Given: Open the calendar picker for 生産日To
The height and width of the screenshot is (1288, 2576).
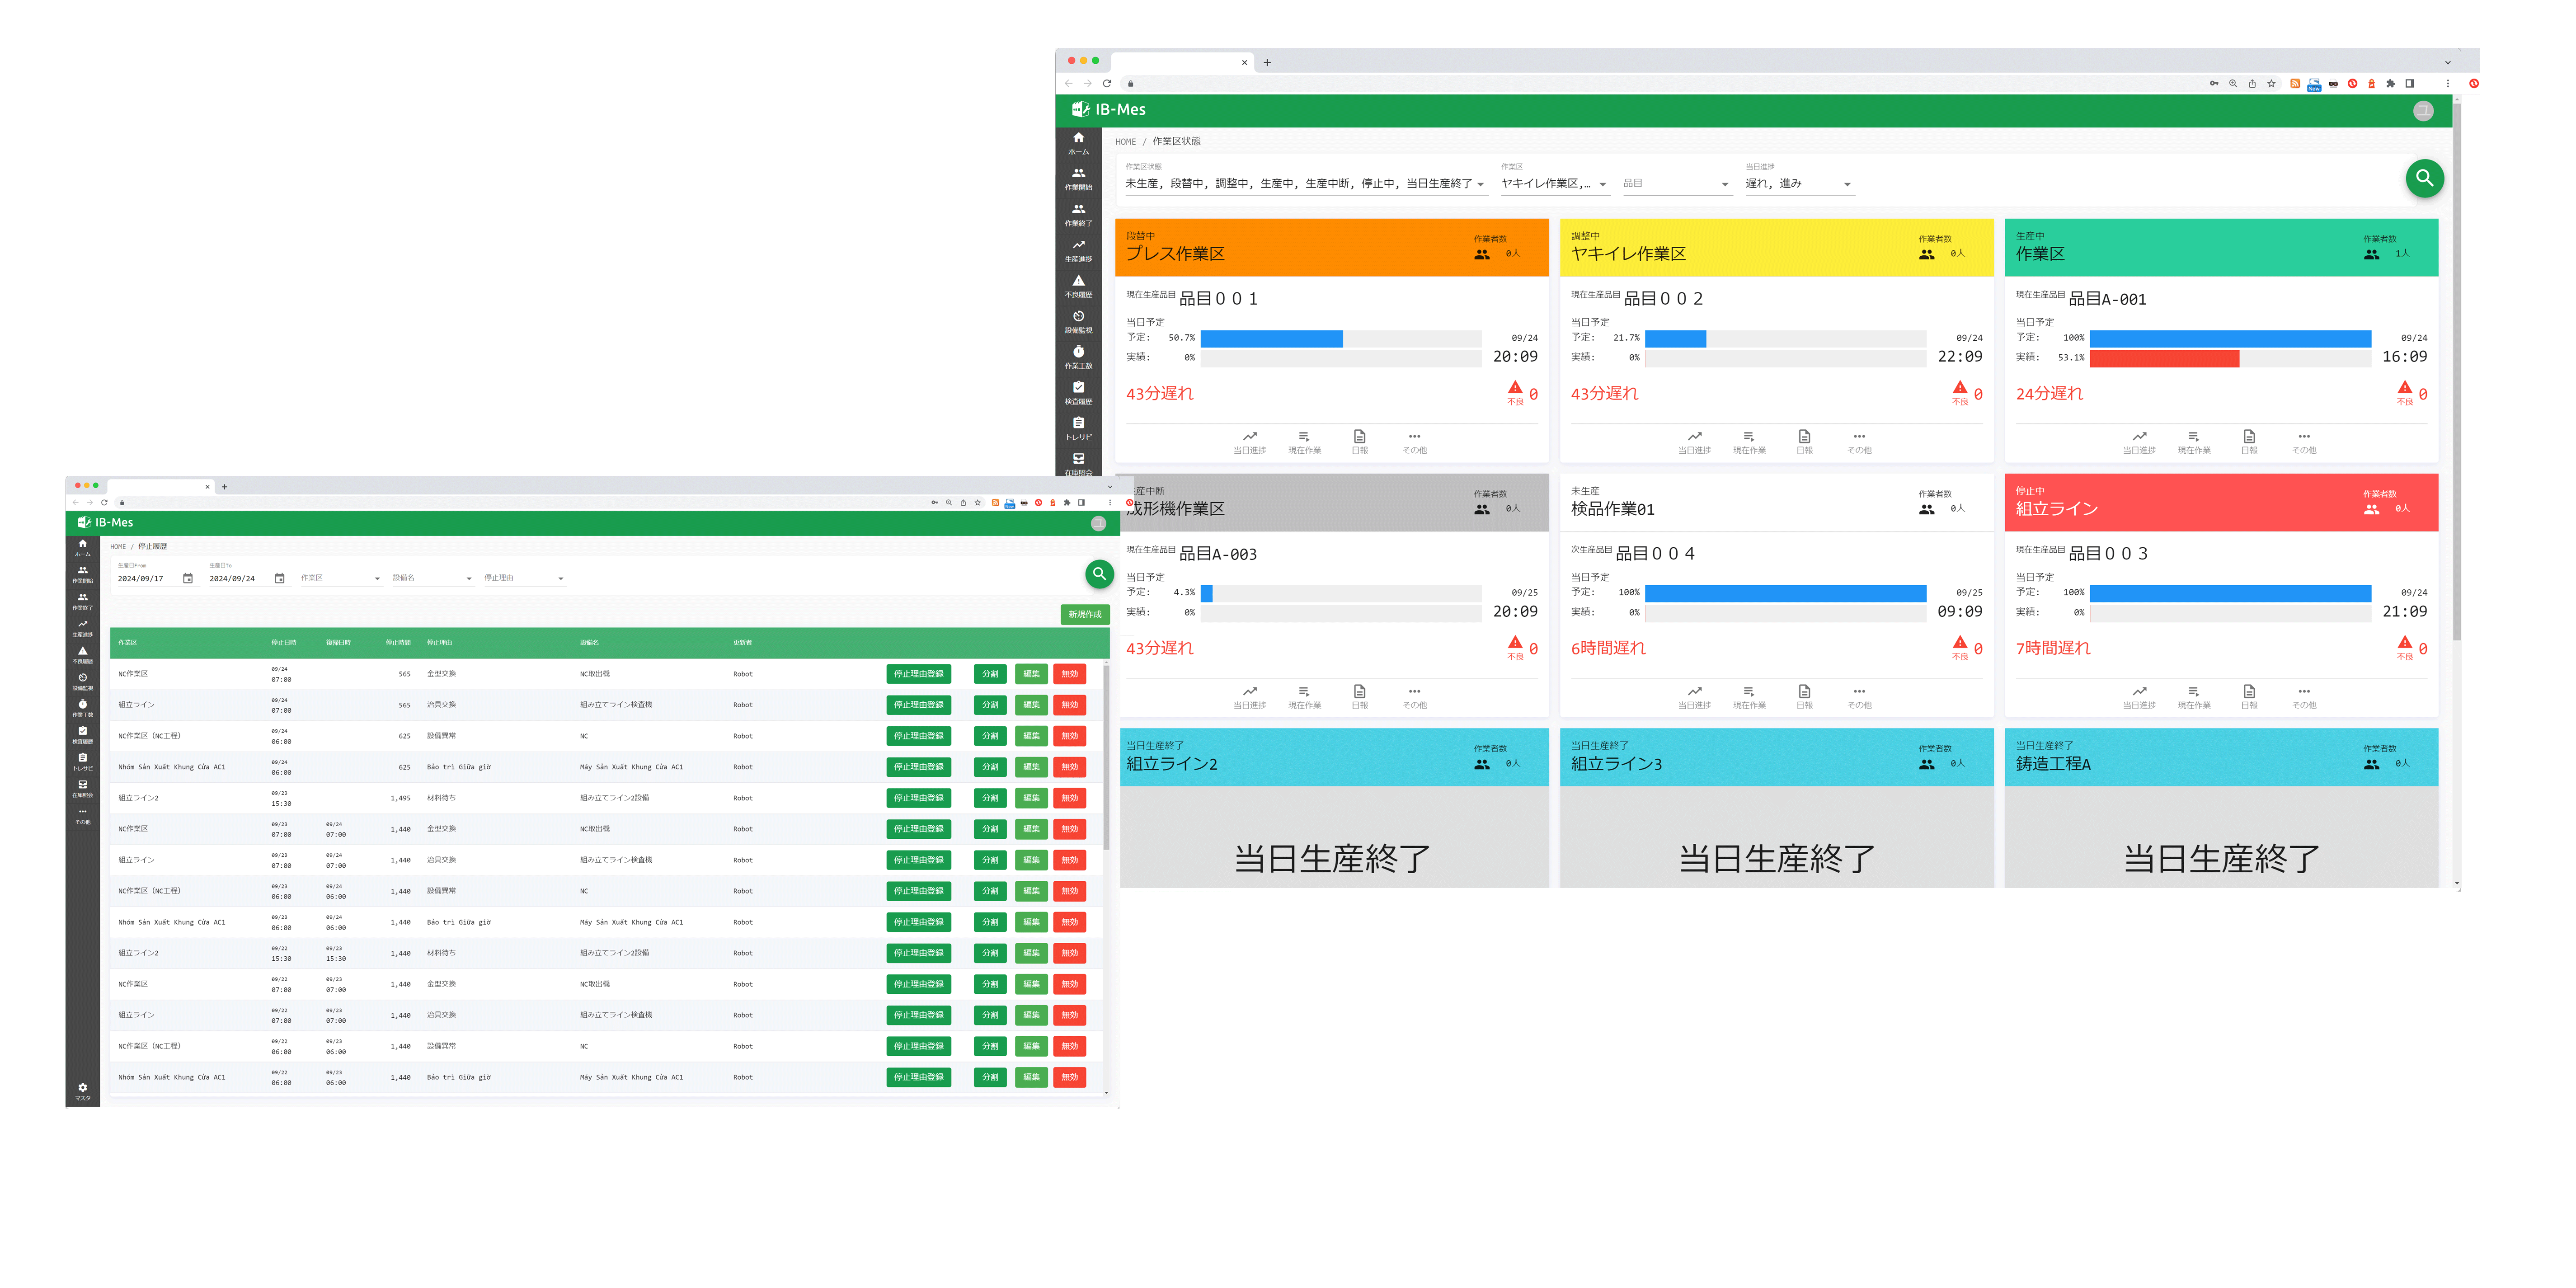Looking at the screenshot, I should click(x=280, y=578).
